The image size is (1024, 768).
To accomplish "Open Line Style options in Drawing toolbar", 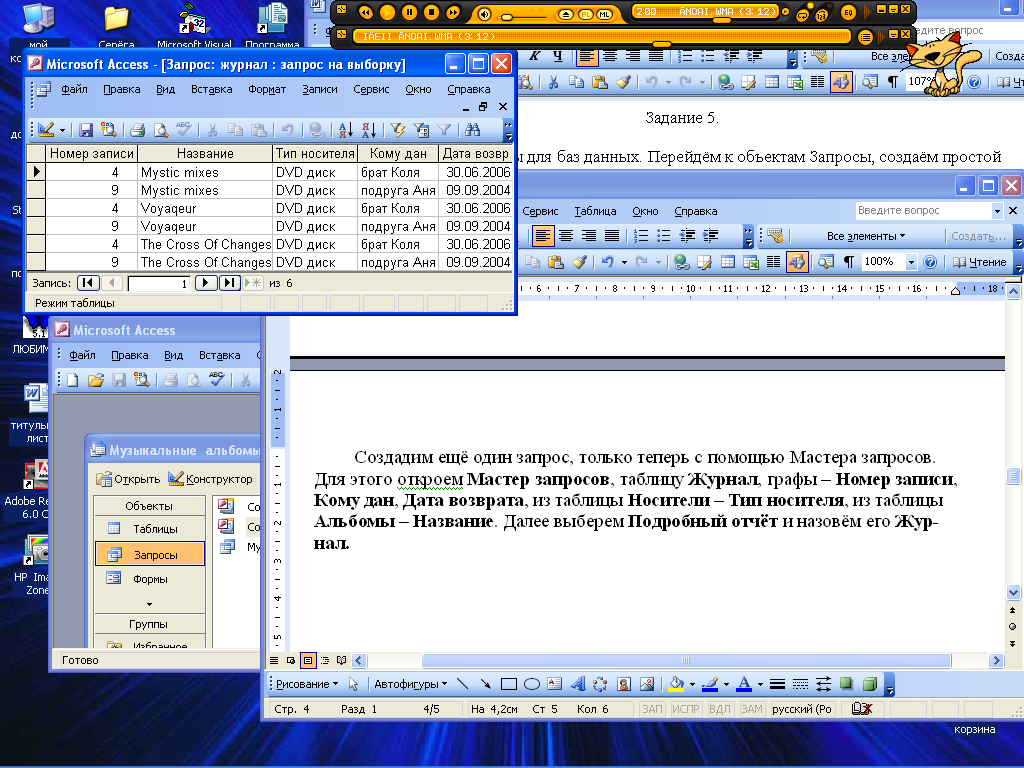I will [777, 684].
